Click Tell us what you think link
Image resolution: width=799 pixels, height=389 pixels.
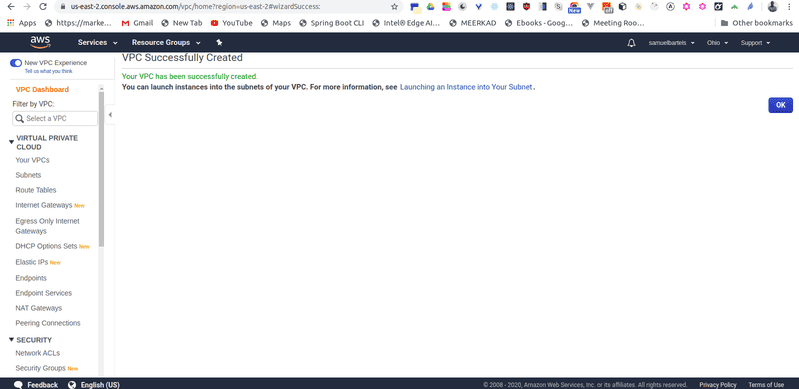click(48, 71)
